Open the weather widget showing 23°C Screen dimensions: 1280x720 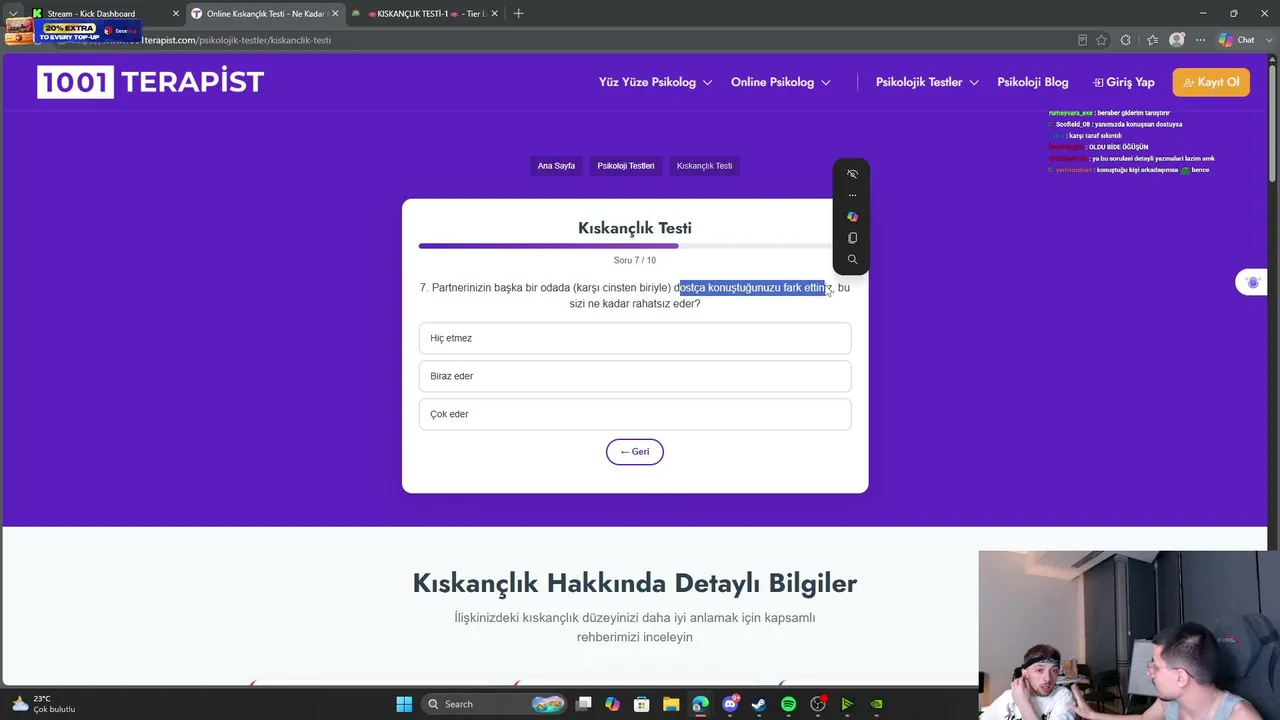click(43, 704)
